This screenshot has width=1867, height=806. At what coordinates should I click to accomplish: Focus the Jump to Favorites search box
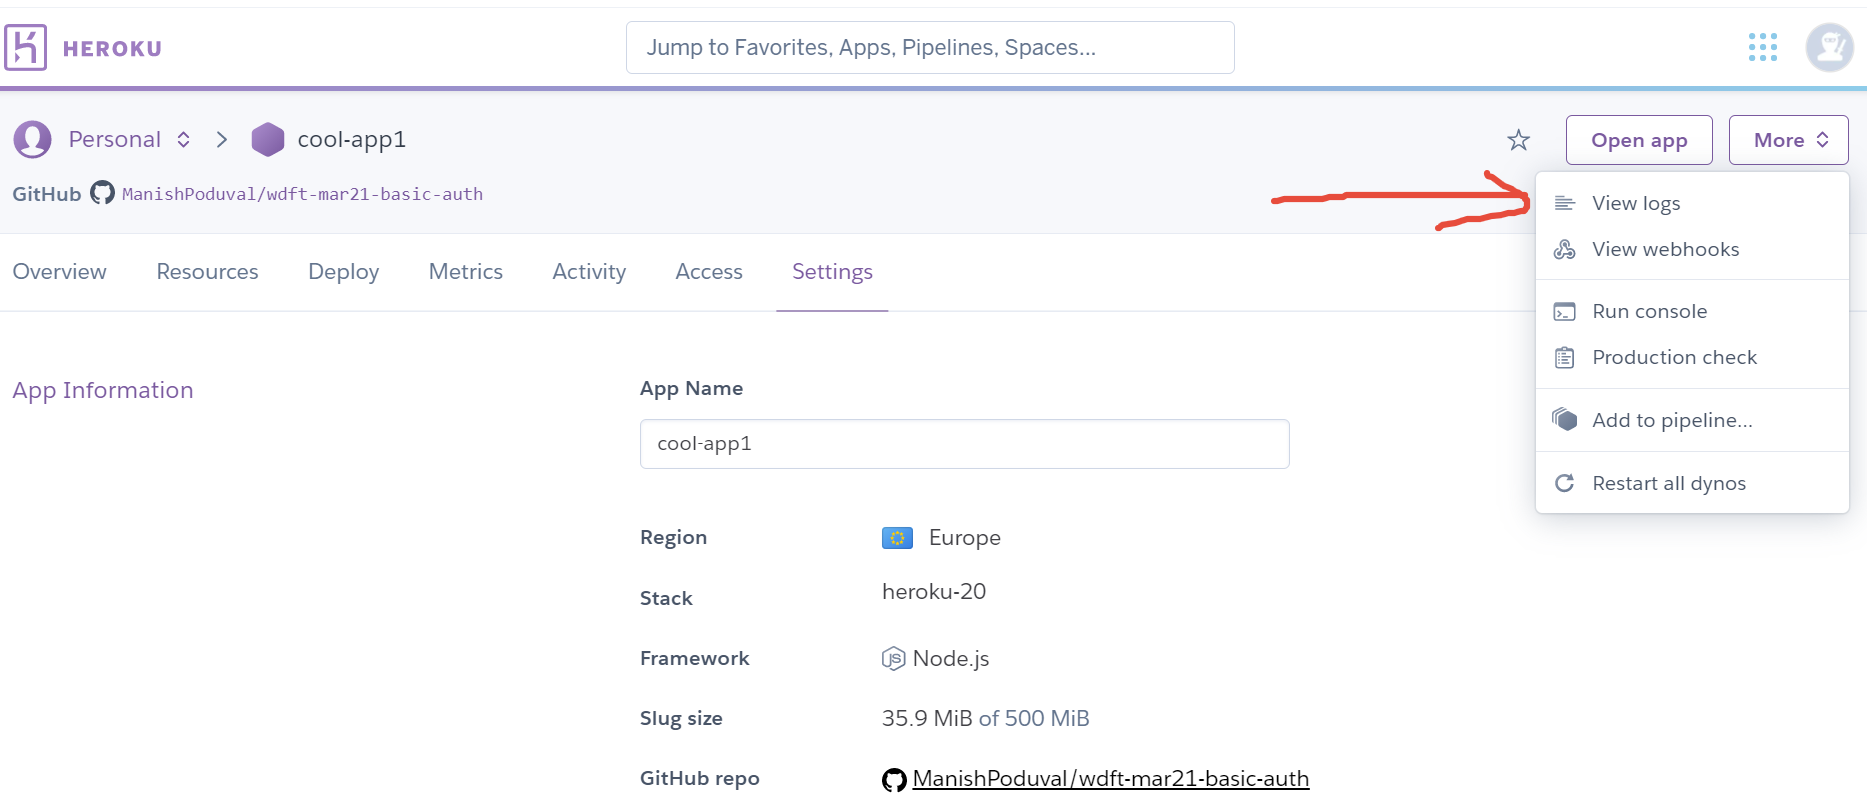930,47
